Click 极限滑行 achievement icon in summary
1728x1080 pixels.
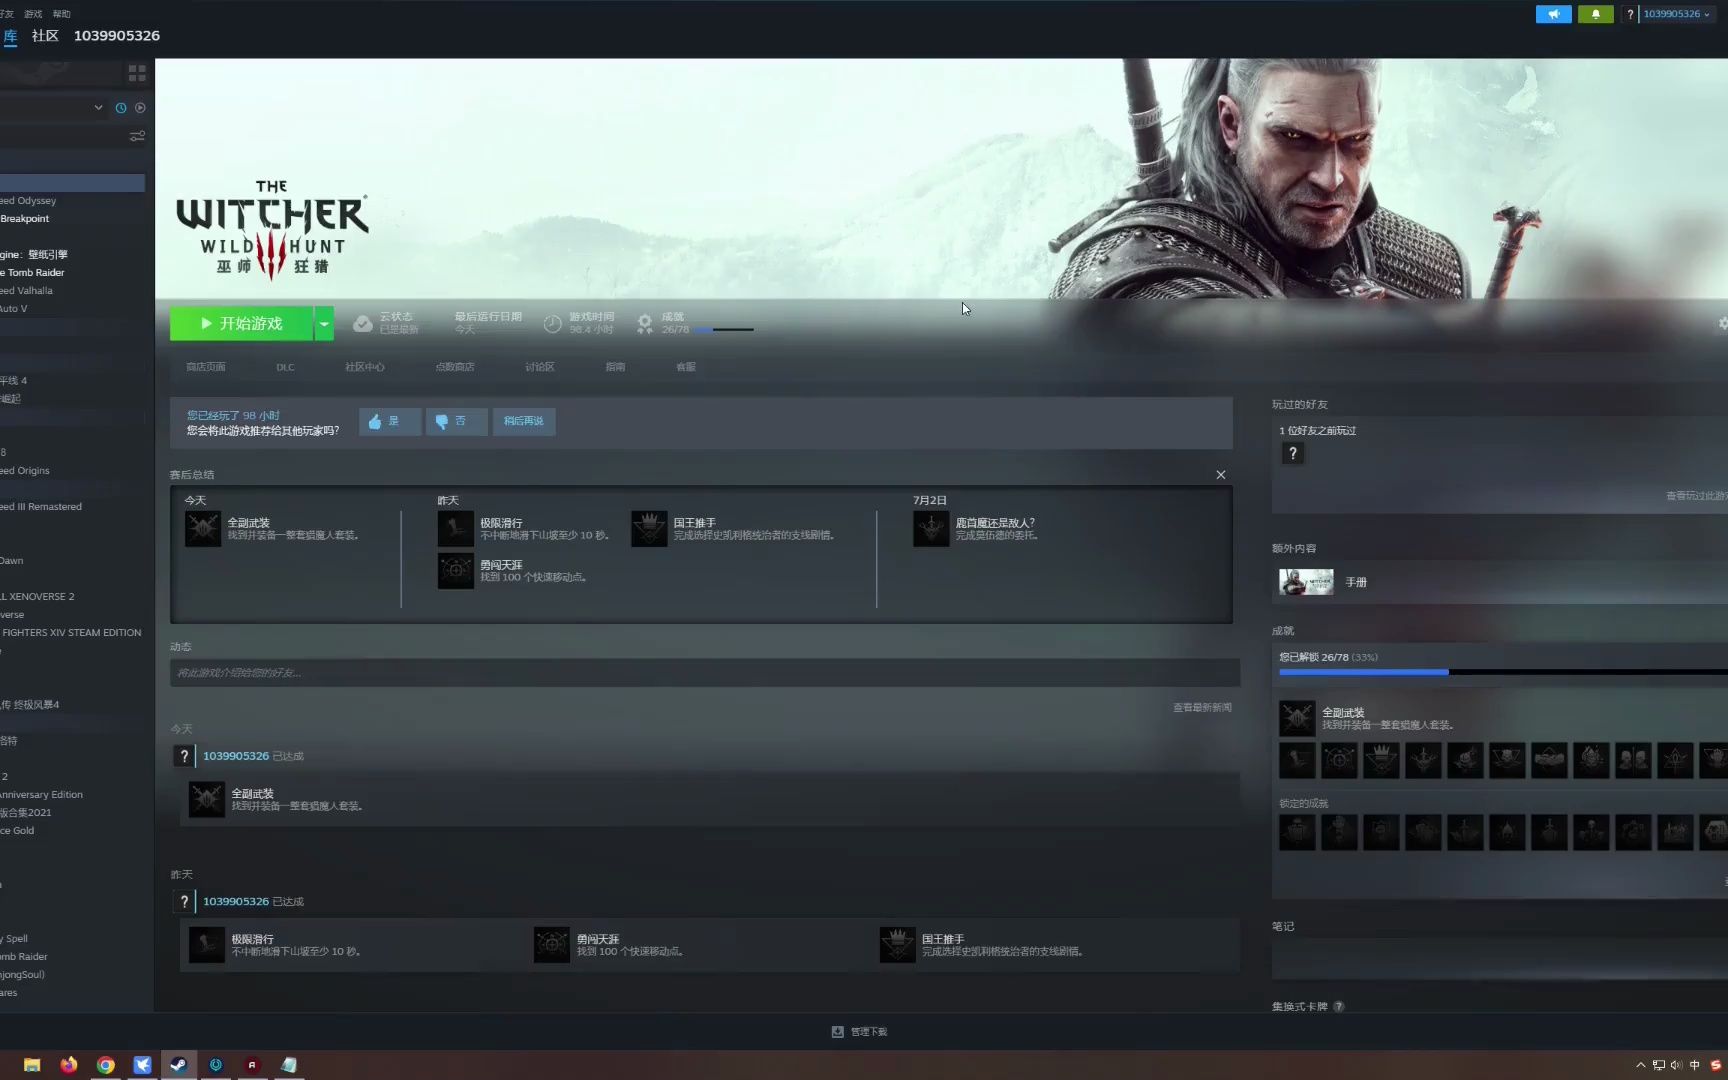456,528
